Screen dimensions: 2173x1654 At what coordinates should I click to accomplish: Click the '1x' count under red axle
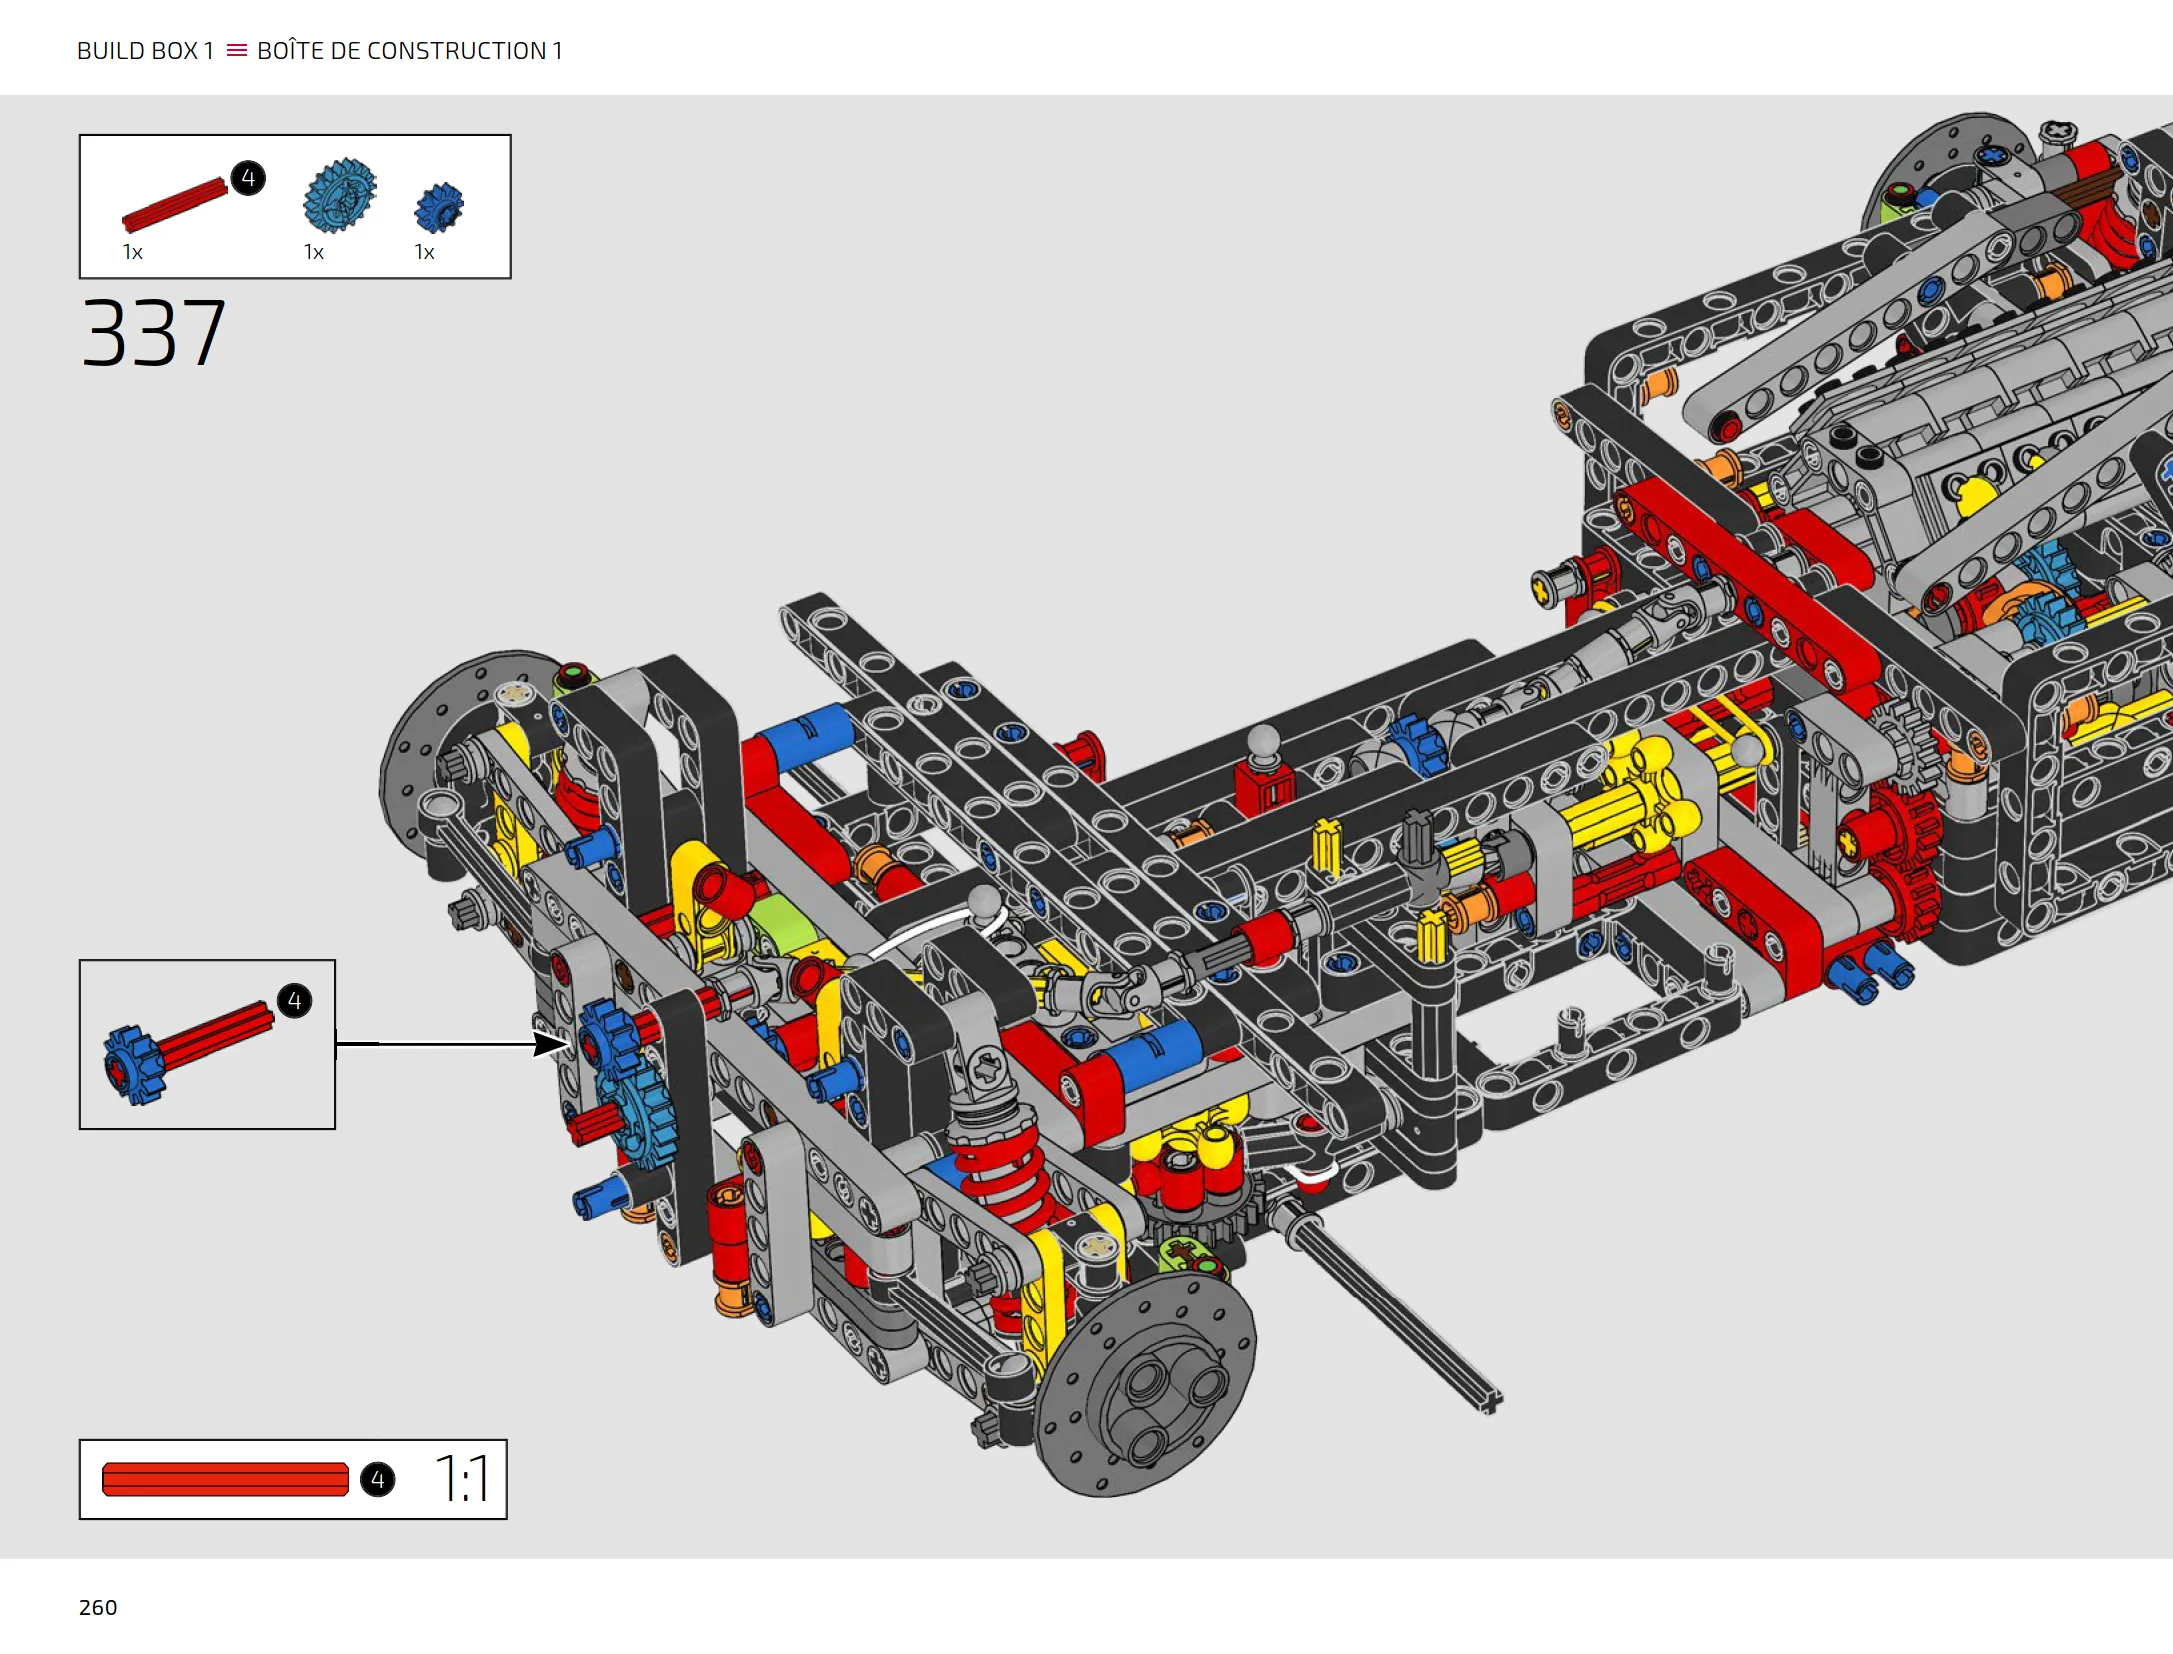point(133,253)
